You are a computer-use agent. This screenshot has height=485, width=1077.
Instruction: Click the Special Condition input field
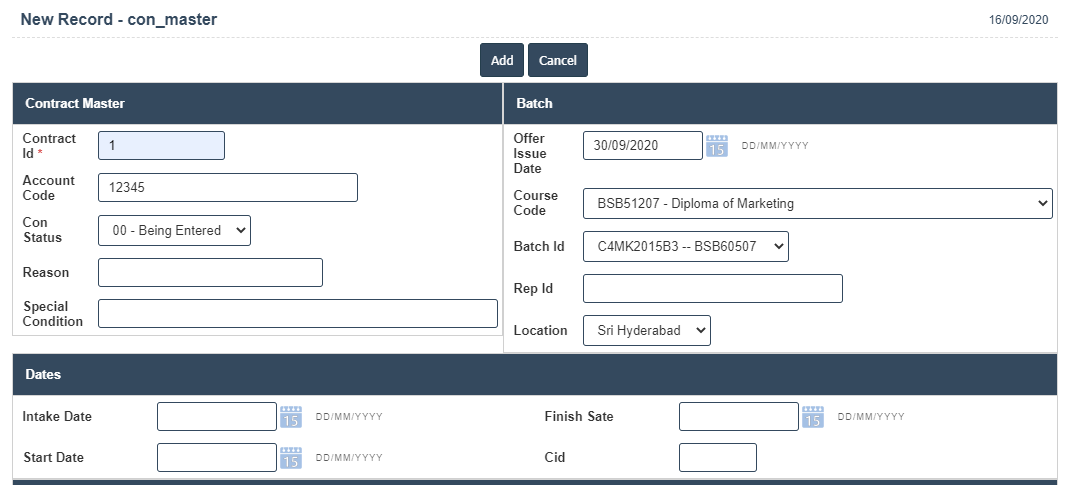(x=297, y=314)
